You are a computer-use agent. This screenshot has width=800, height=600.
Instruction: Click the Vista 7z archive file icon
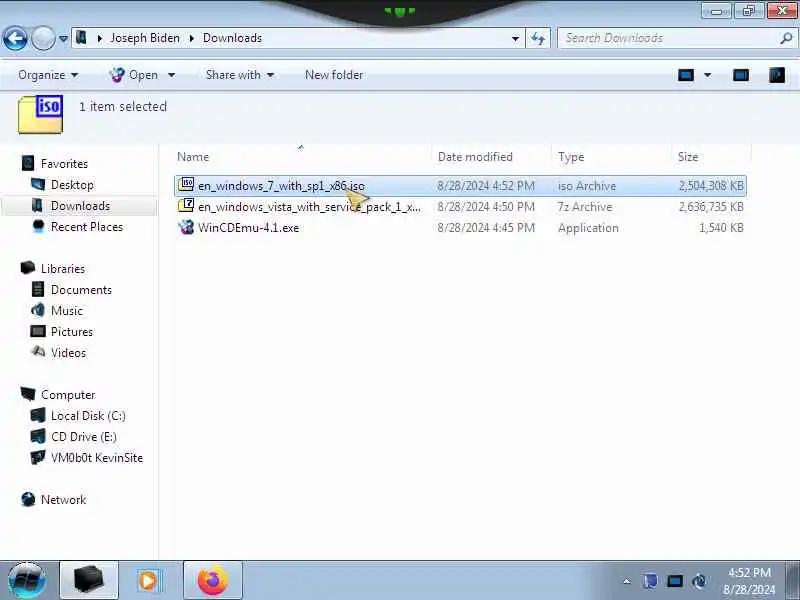click(186, 206)
